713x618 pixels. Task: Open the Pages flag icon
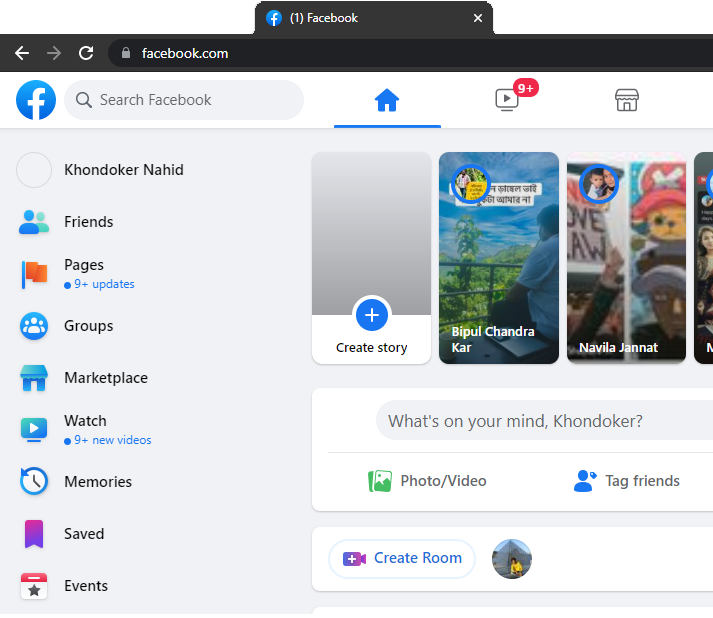tap(34, 273)
